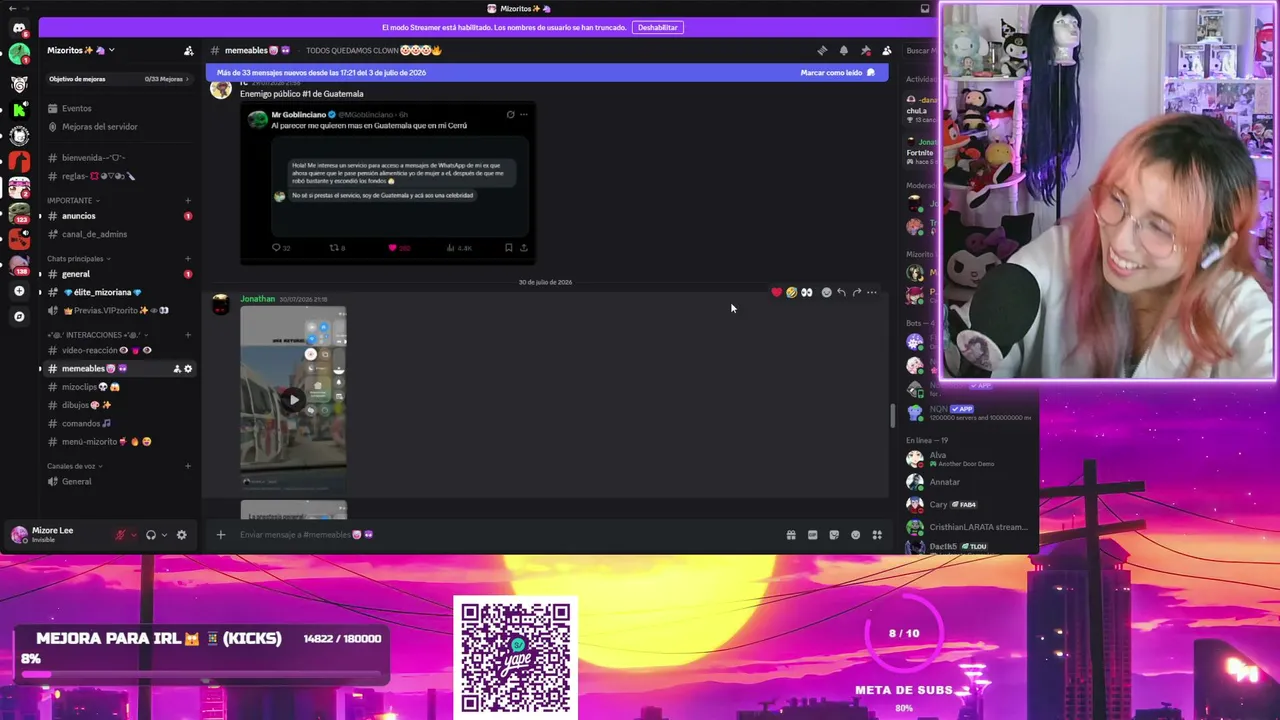
Task: Click Marcar como leído
Action: coord(838,73)
